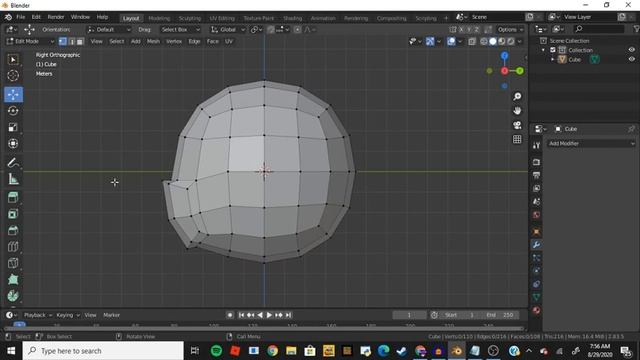Open the Object Data green triangle tab
The width and height of the screenshot is (640, 360).
click(x=536, y=297)
